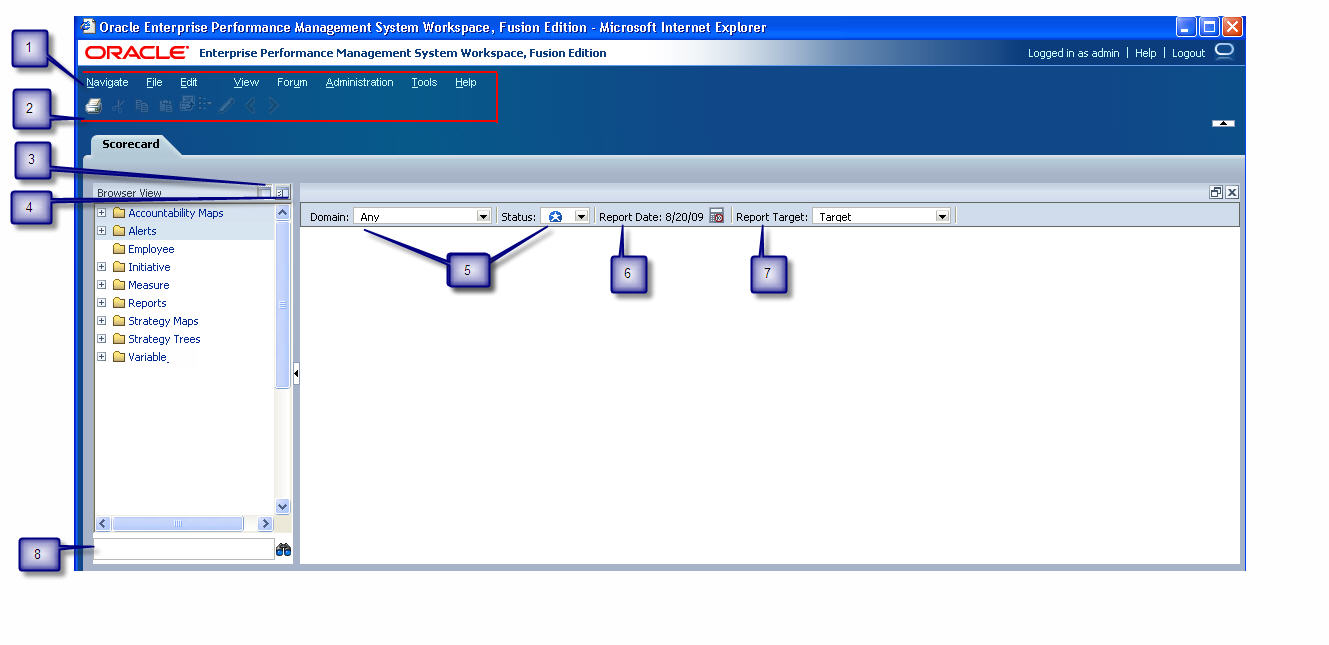Expand the Alerts tree node
The image size is (1329, 645).
point(102,231)
